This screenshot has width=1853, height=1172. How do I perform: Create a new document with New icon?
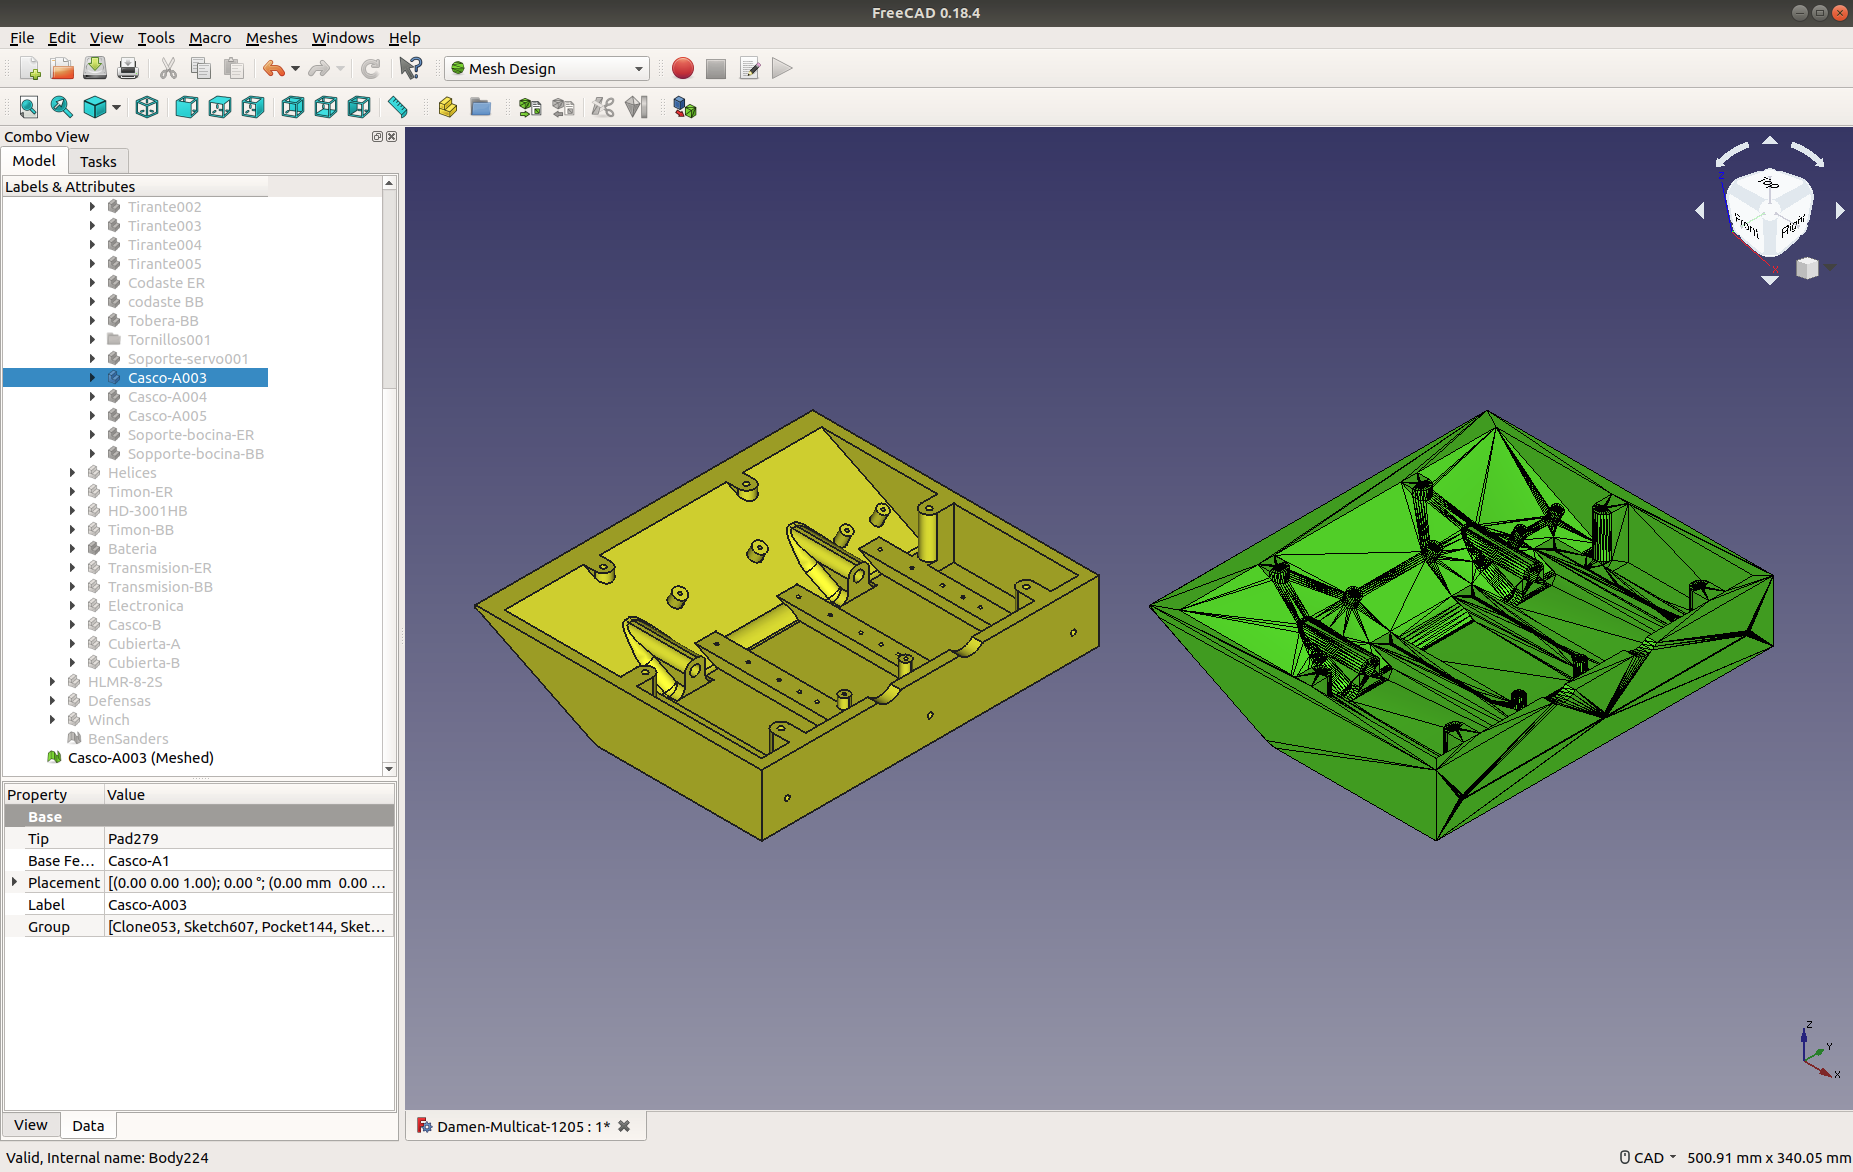coord(29,68)
